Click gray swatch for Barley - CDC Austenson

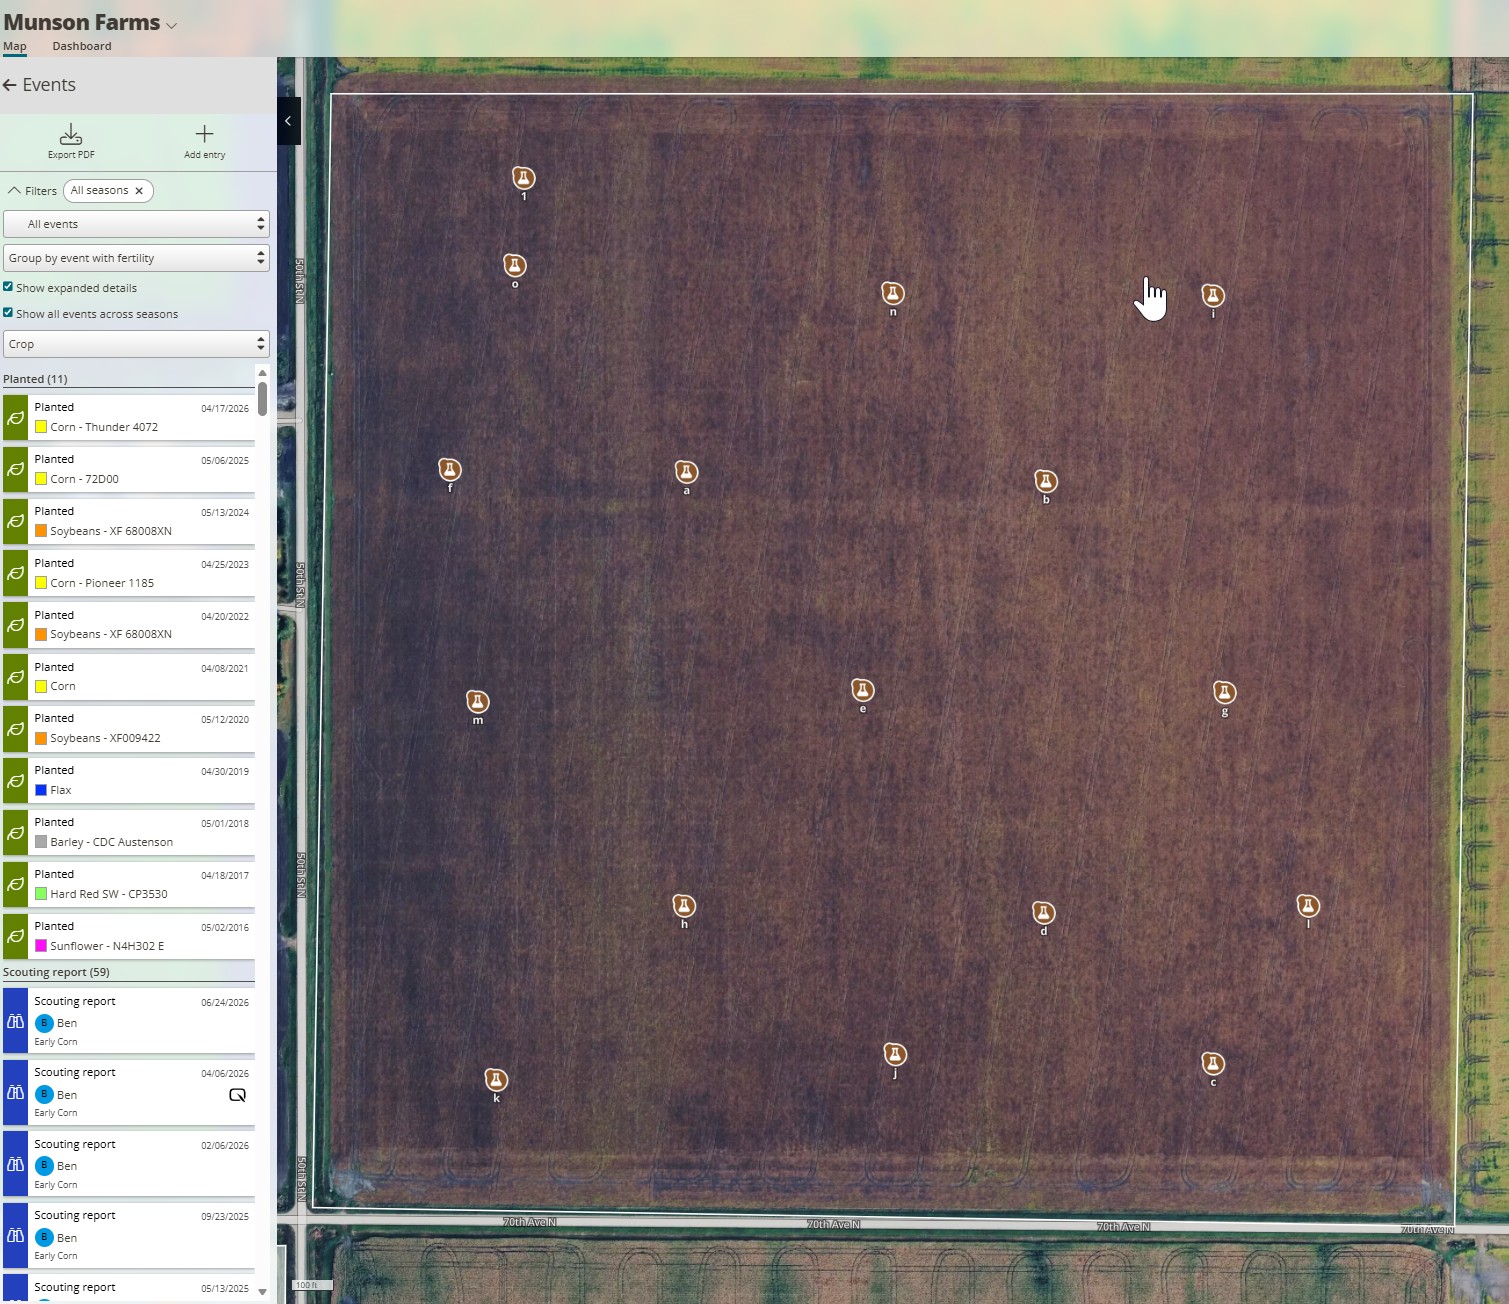(x=41, y=842)
